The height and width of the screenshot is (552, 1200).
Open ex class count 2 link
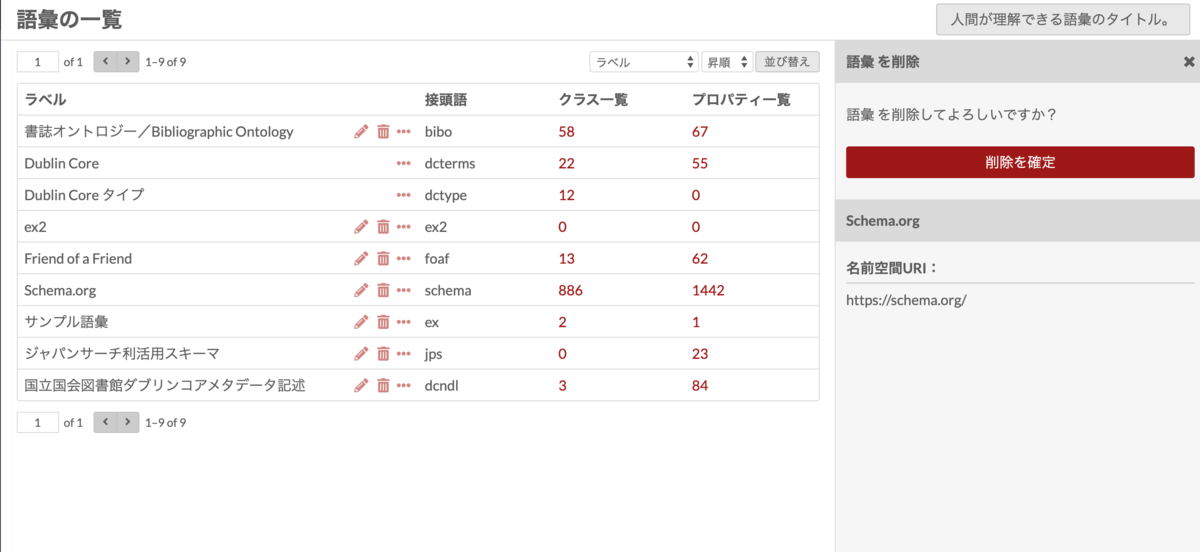pyautogui.click(x=562, y=322)
